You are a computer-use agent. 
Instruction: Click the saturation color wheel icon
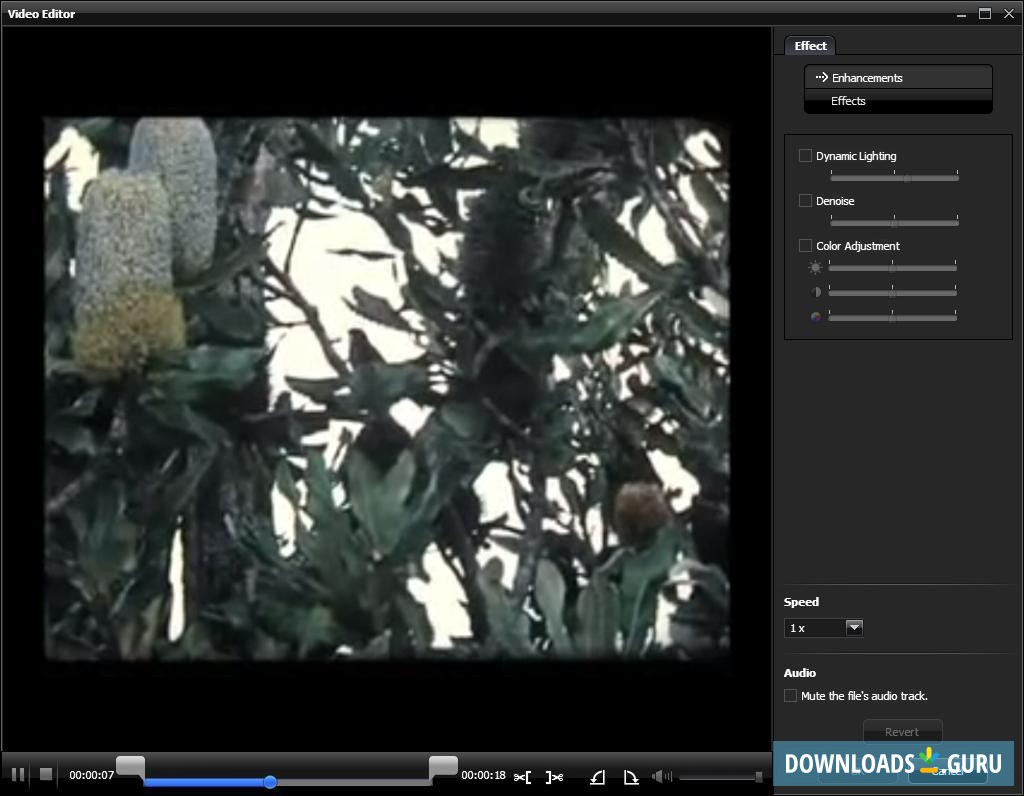816,317
